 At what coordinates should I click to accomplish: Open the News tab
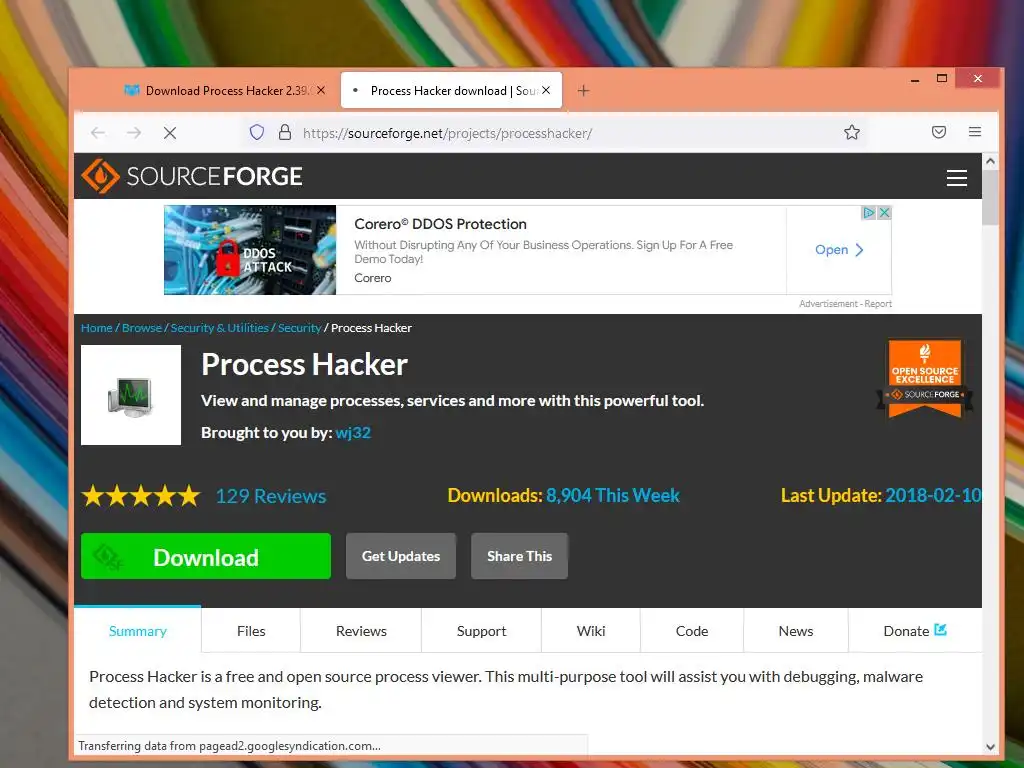pyautogui.click(x=795, y=631)
